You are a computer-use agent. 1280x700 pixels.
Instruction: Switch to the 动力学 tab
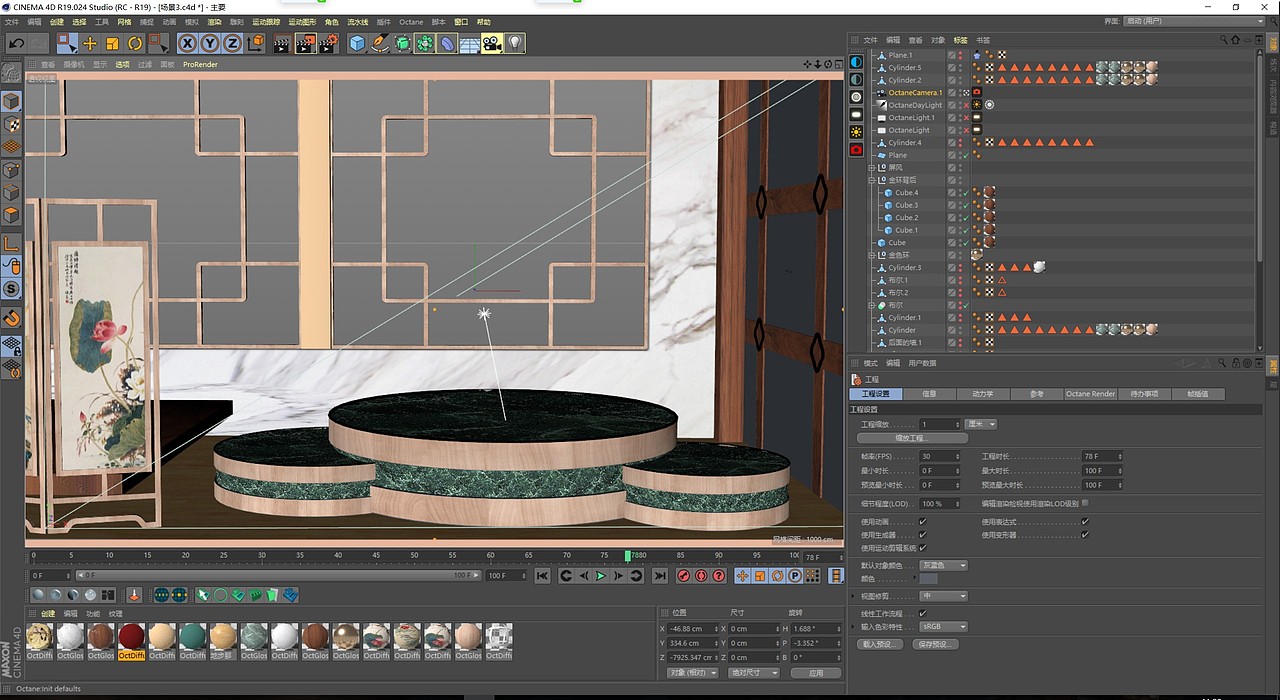983,394
